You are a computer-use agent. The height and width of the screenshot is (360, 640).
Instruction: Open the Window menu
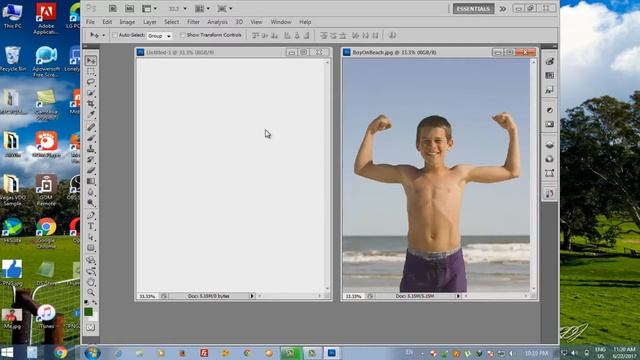[281, 22]
